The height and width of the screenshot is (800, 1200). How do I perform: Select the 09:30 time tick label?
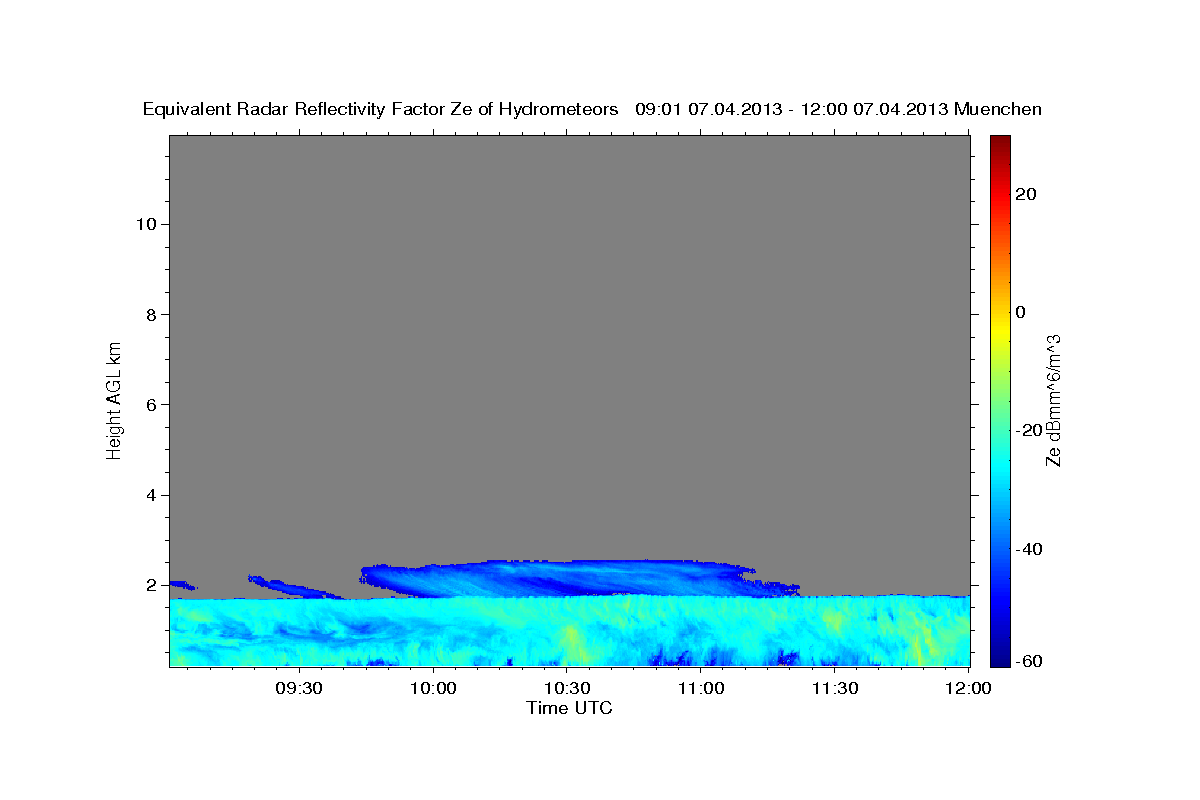[299, 688]
